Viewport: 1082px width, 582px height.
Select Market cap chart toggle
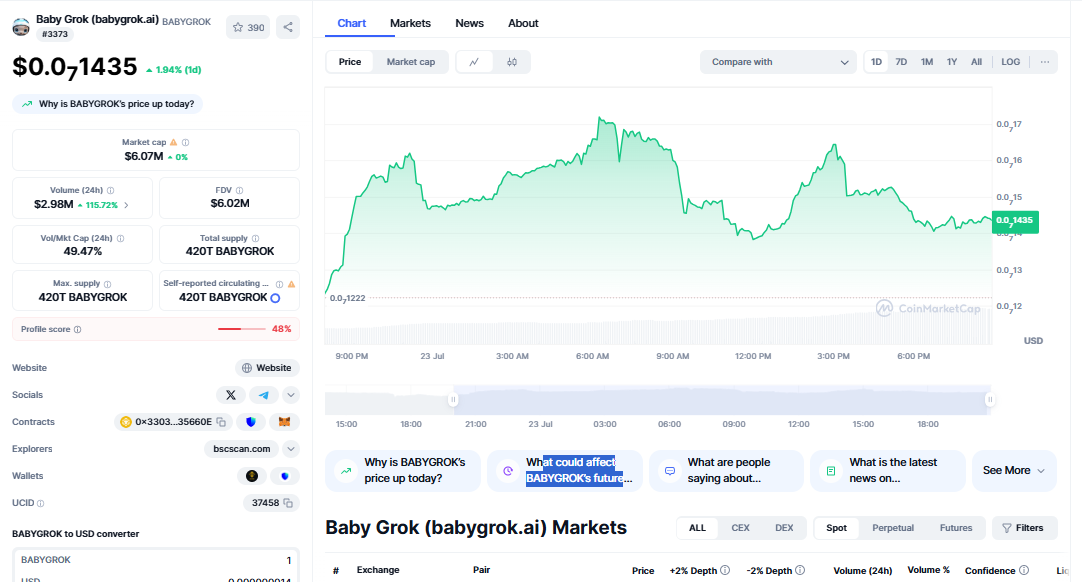tap(411, 62)
